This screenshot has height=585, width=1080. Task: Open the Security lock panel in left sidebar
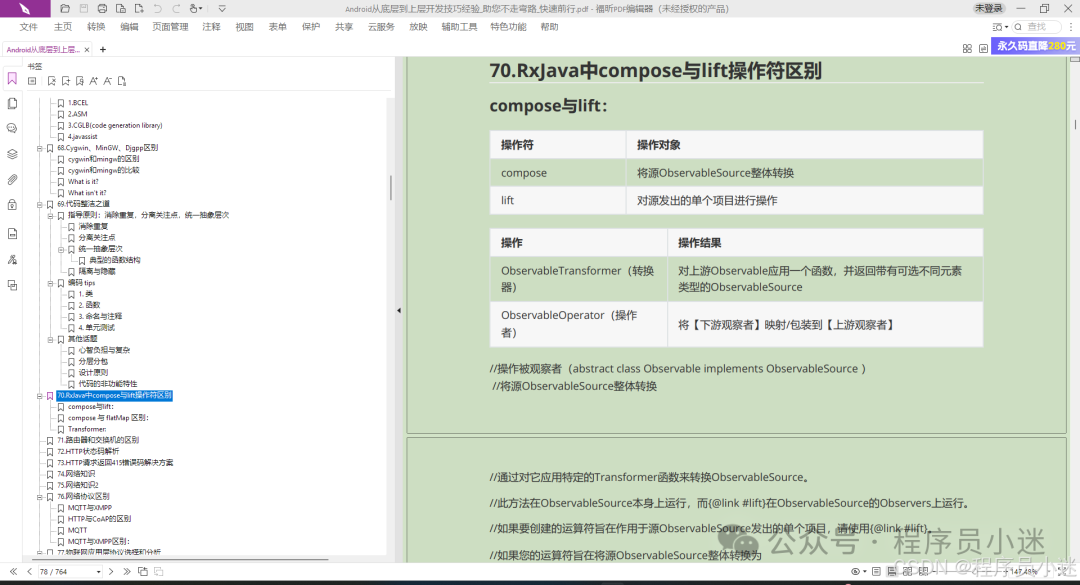(12, 205)
